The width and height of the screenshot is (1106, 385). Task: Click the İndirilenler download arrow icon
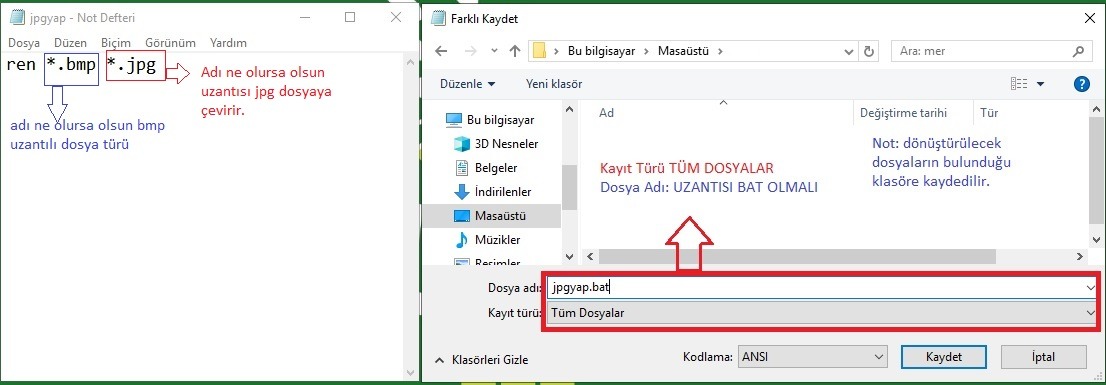[462, 192]
